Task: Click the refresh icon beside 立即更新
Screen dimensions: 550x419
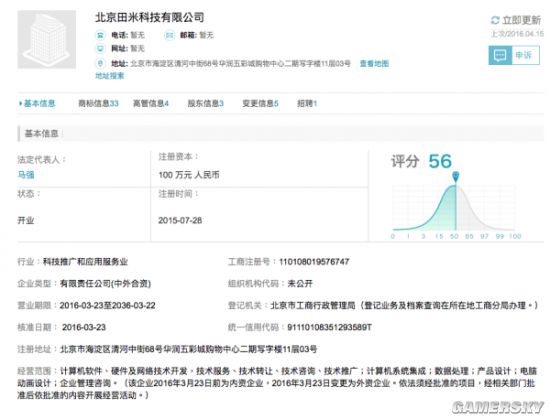Action: tap(495, 20)
